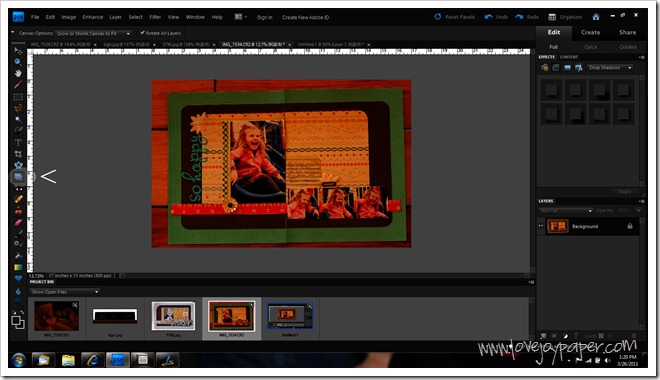The image size is (660, 380).
Task: Click the fx All icon in Effects
Action: 579,68
